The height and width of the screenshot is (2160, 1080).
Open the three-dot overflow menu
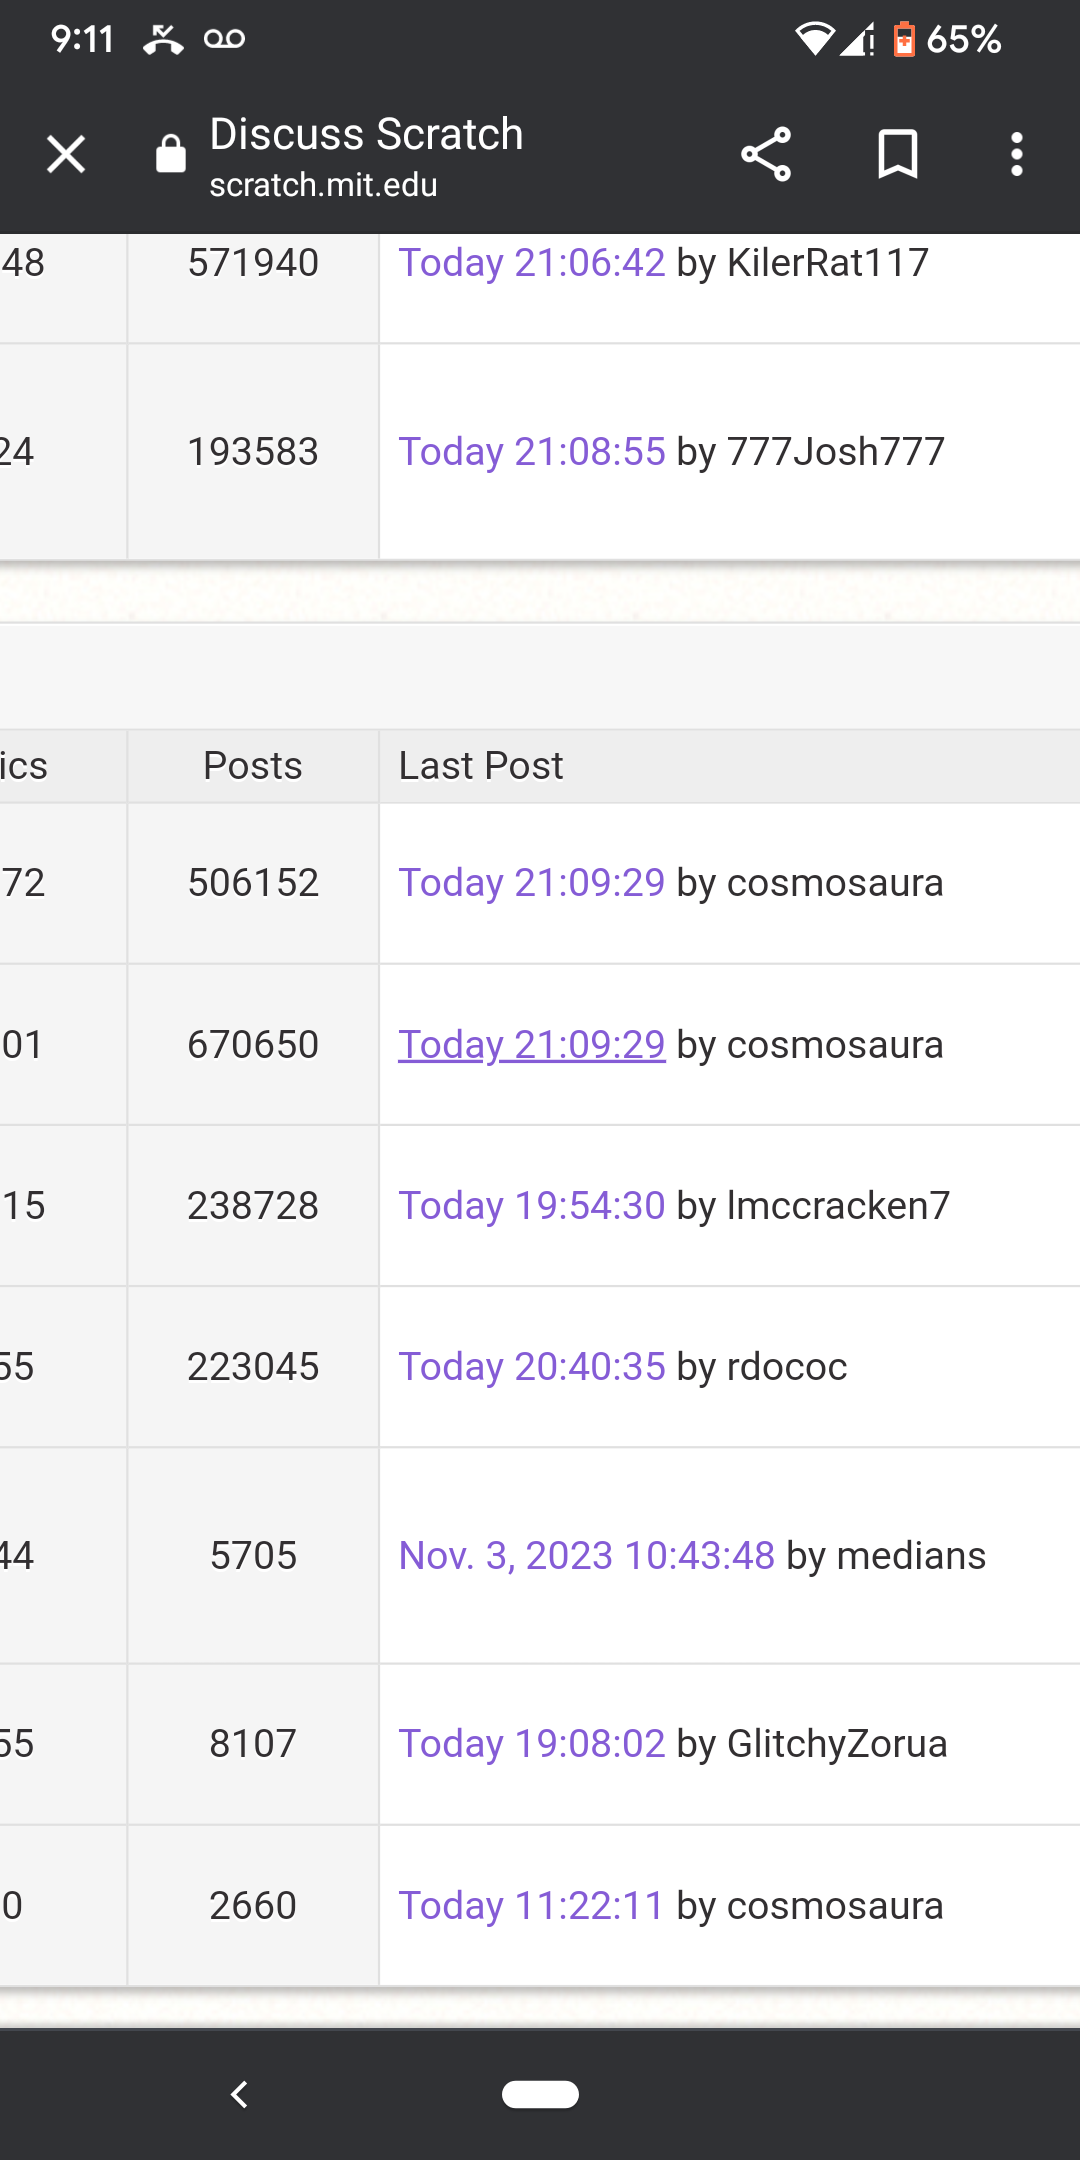[x=1017, y=155]
